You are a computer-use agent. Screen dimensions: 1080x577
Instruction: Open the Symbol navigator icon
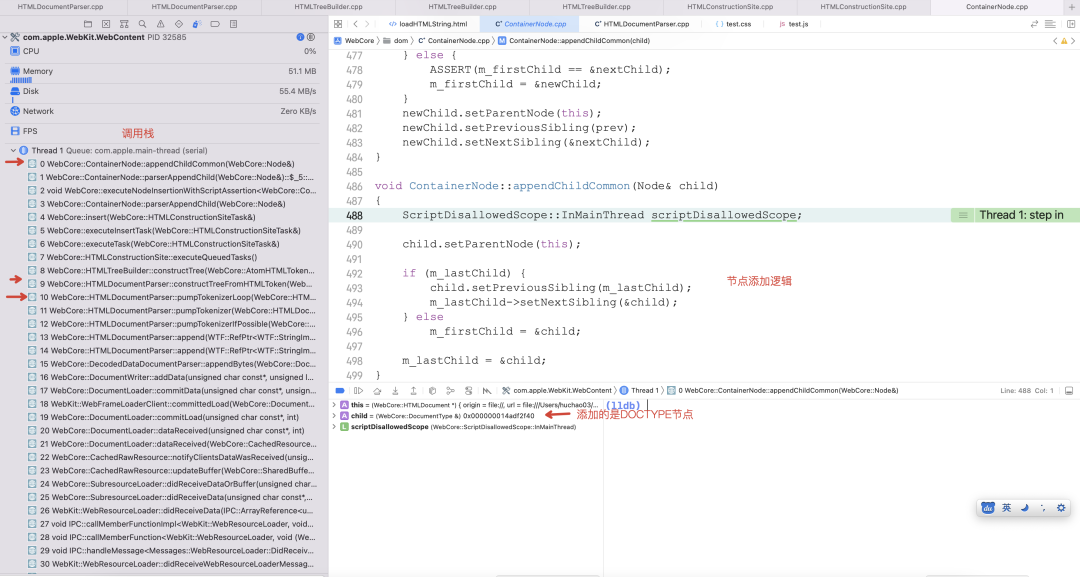point(124,24)
